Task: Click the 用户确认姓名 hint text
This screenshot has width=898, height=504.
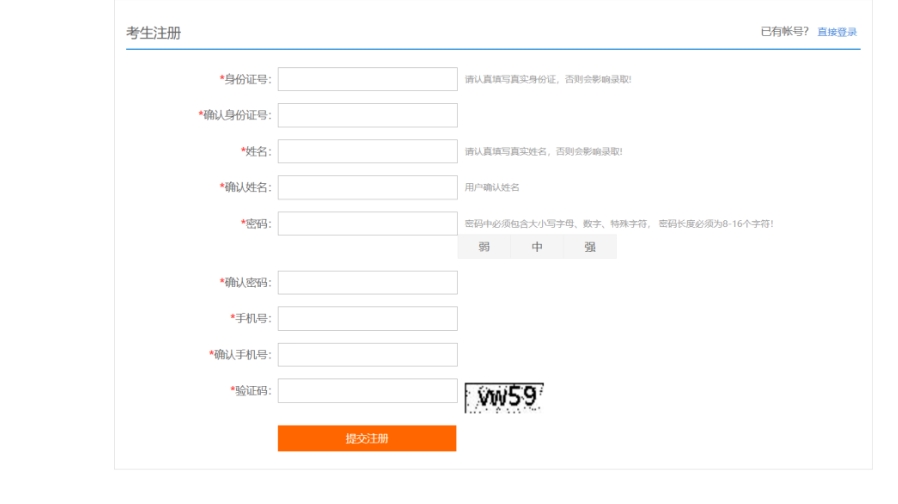Action: point(492,187)
